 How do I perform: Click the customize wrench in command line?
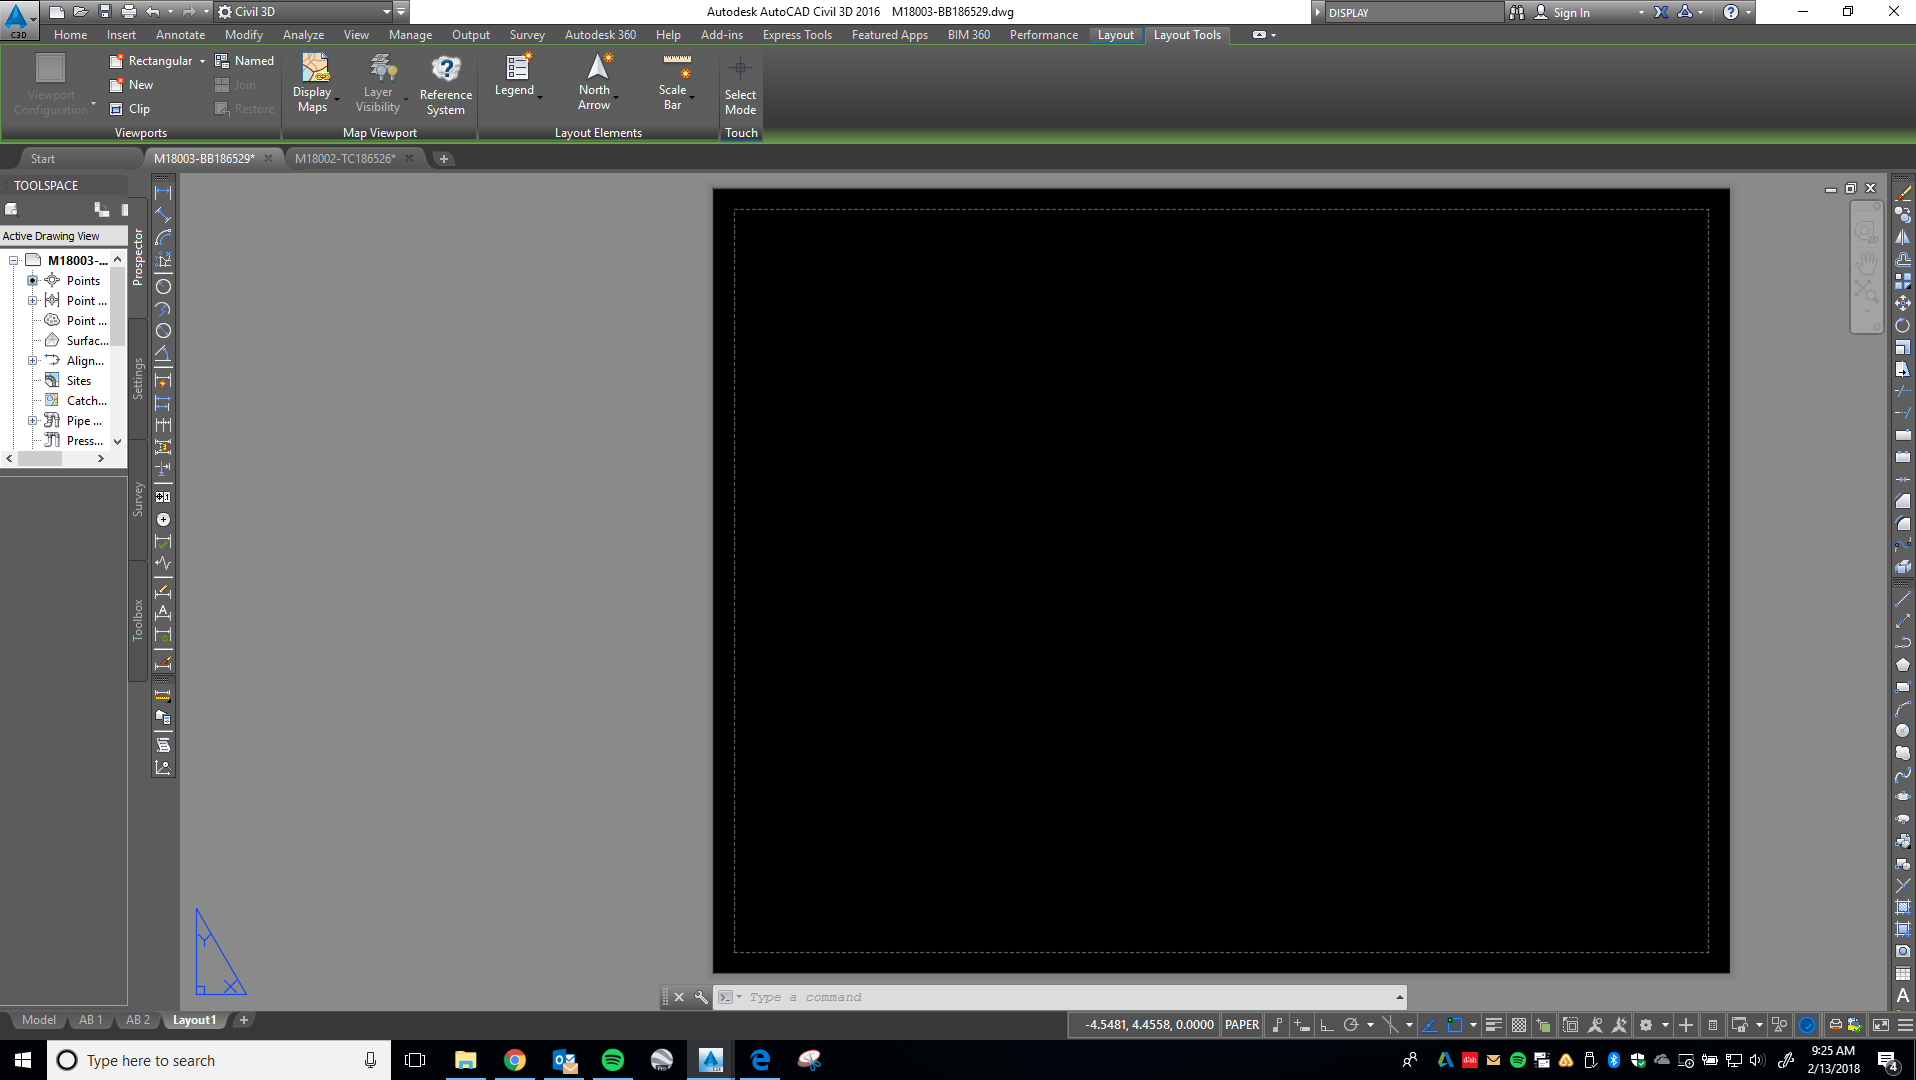point(701,997)
